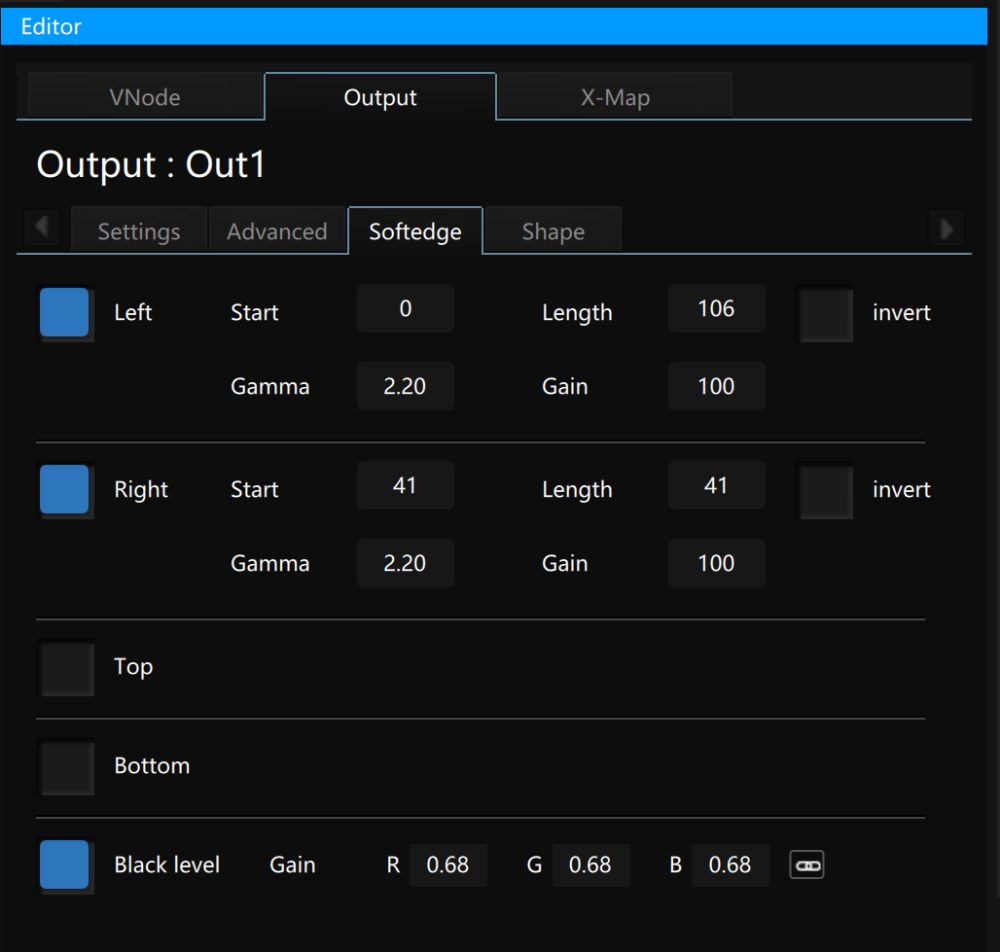Click the Black level R gain field
The width and height of the screenshot is (1000, 952).
448,865
